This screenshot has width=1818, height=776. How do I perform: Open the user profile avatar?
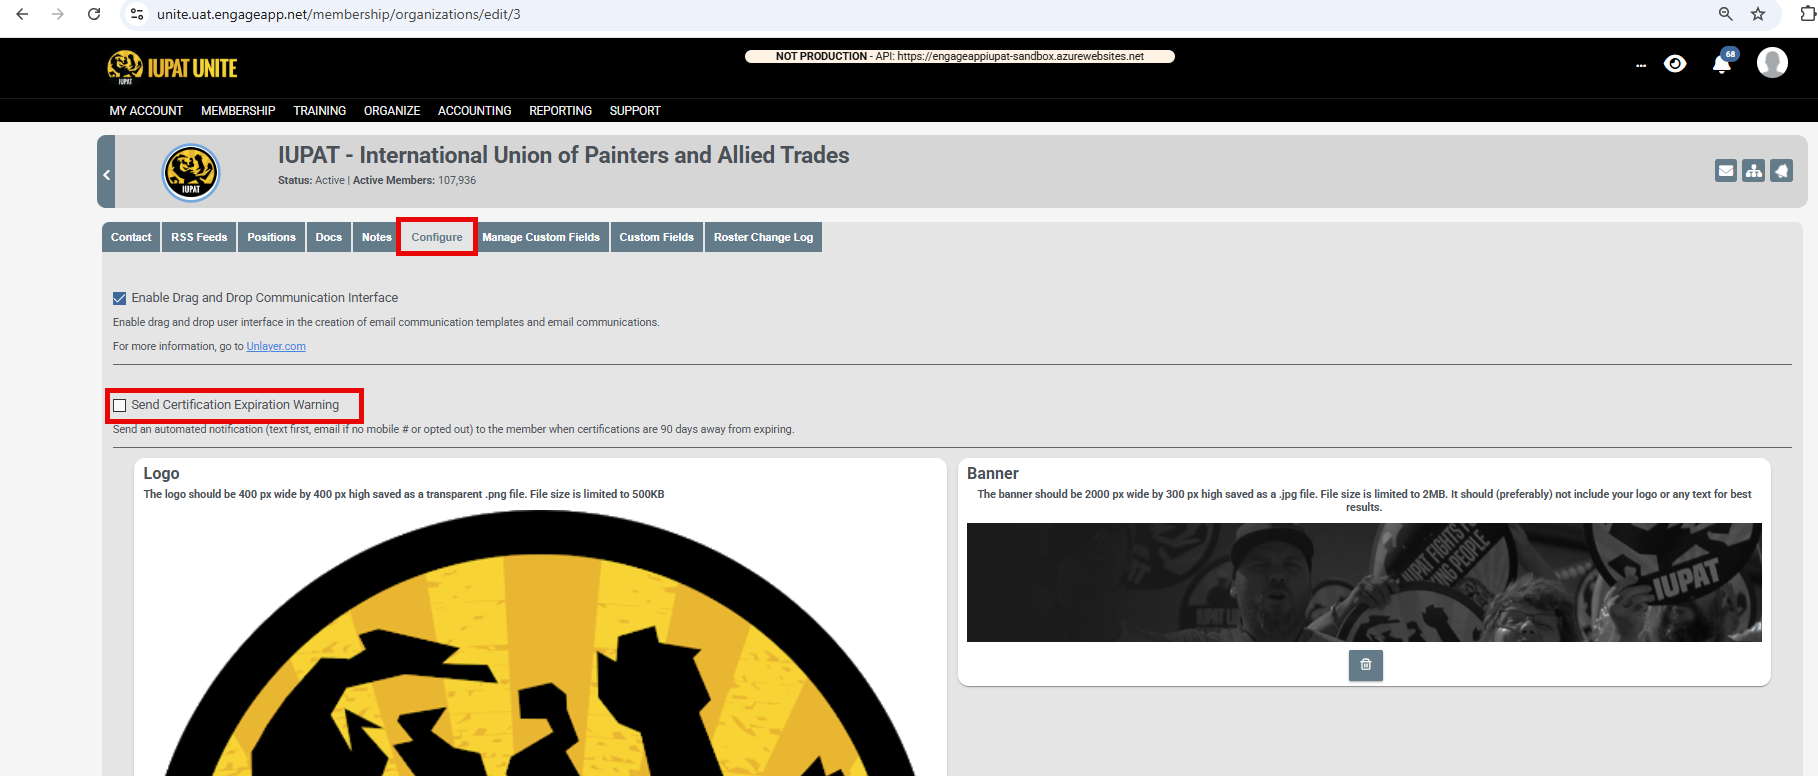click(x=1772, y=63)
